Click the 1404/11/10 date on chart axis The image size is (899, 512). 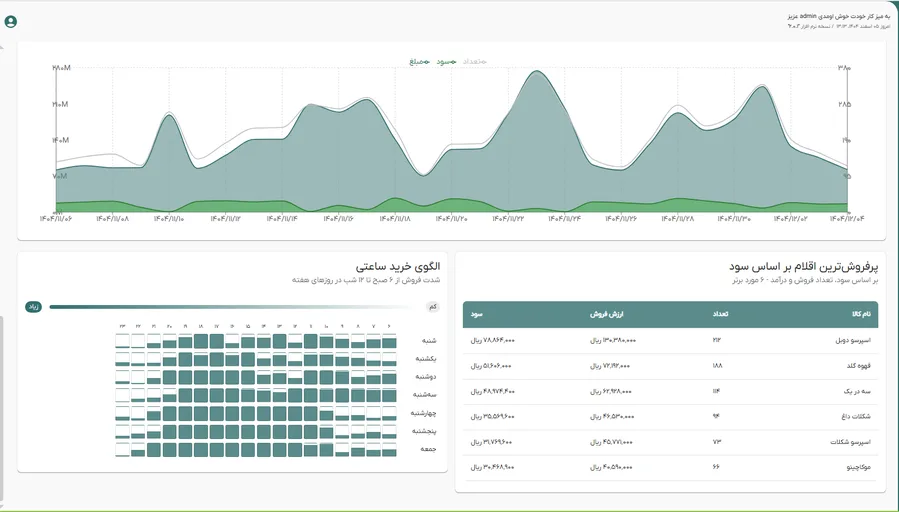click(x=169, y=219)
